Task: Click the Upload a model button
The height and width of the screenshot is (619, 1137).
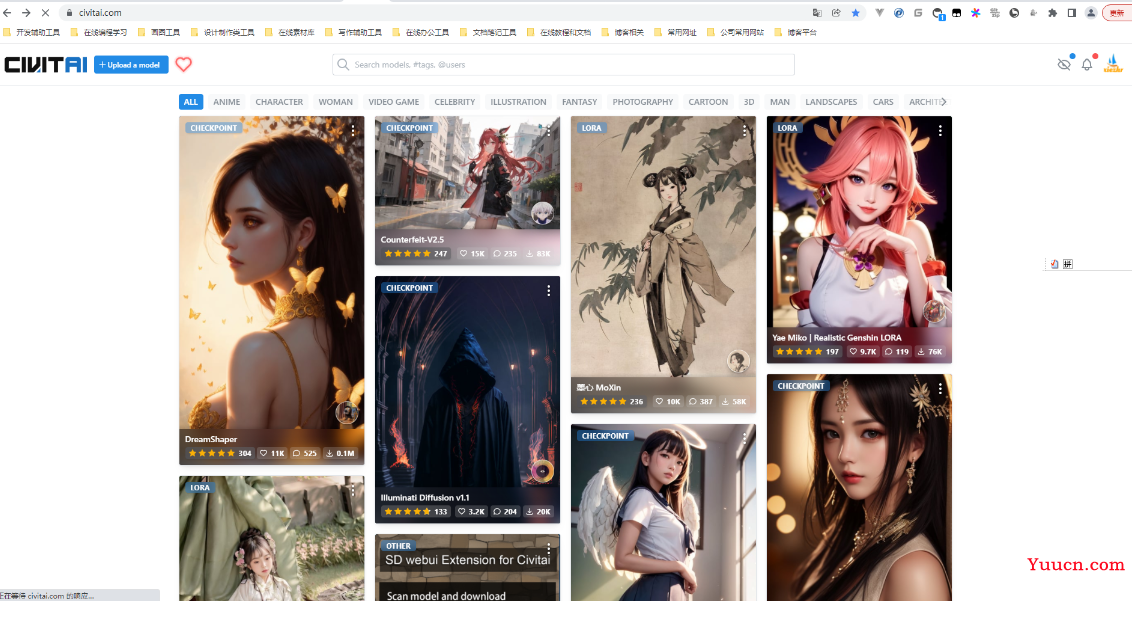Action: pos(131,65)
